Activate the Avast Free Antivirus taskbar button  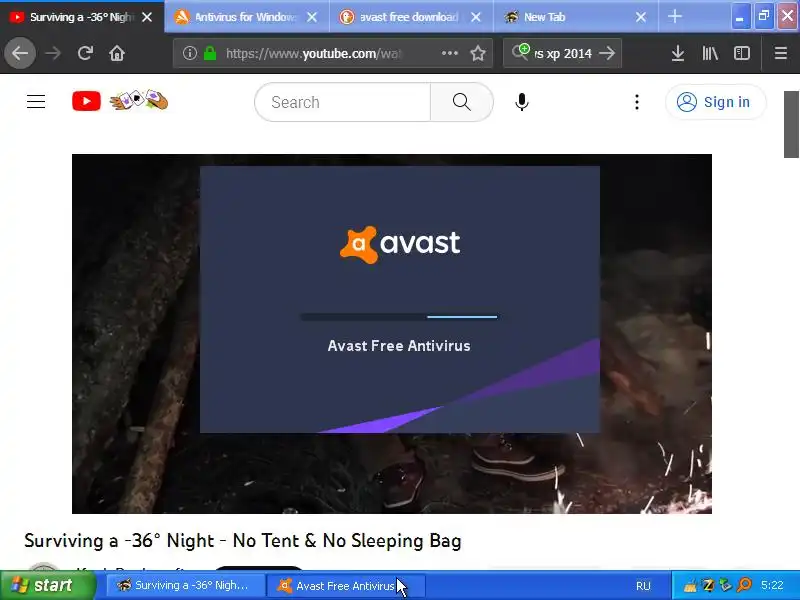click(346, 585)
